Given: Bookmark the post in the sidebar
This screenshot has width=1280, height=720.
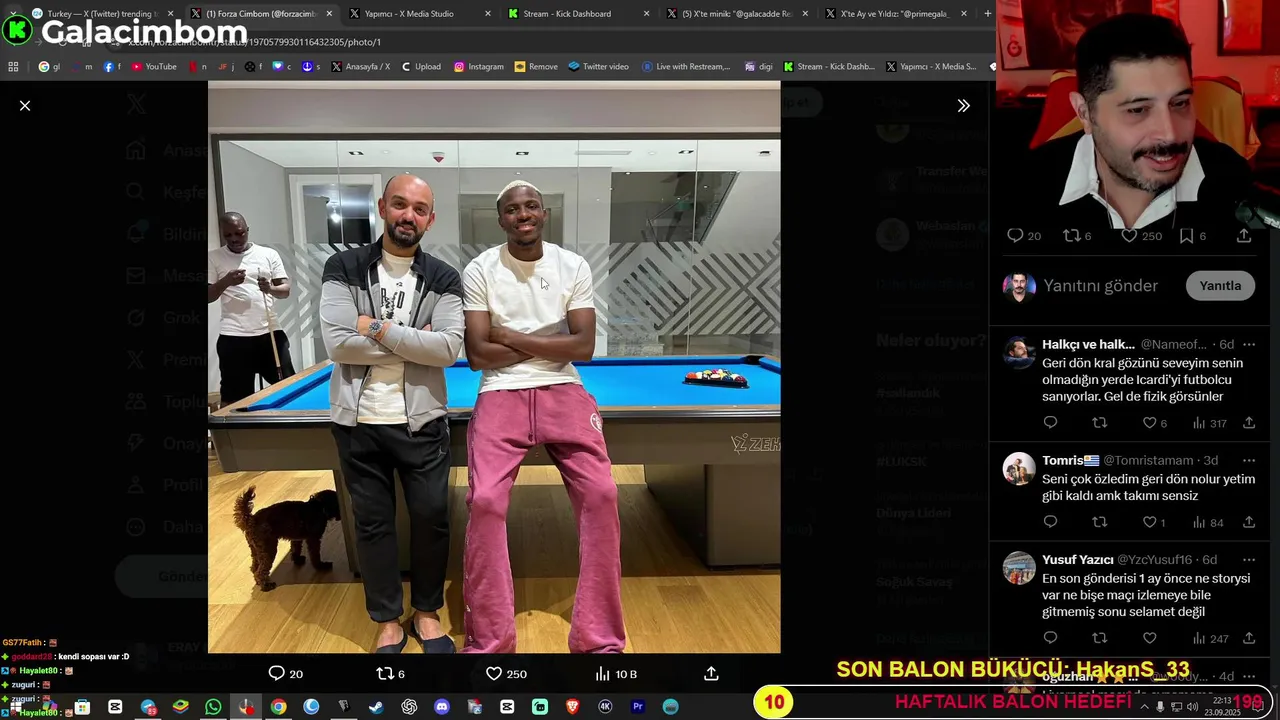Looking at the screenshot, I should tap(1186, 236).
